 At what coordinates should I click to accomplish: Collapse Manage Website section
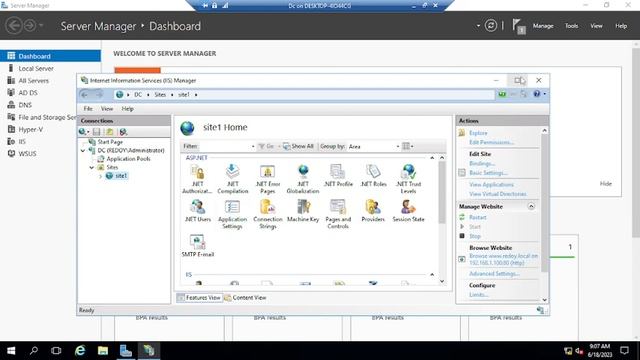531,206
